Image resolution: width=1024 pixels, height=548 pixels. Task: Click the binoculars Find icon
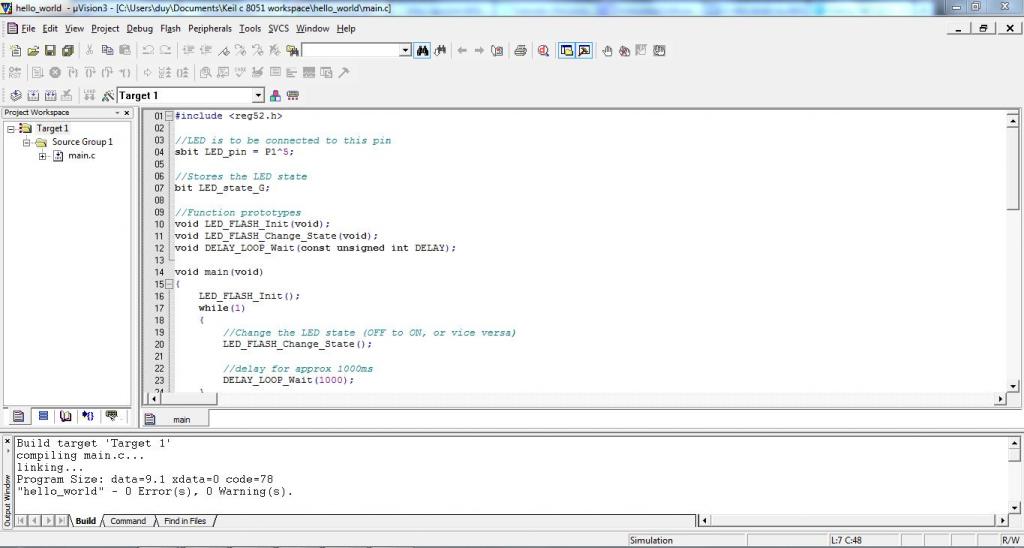point(423,50)
